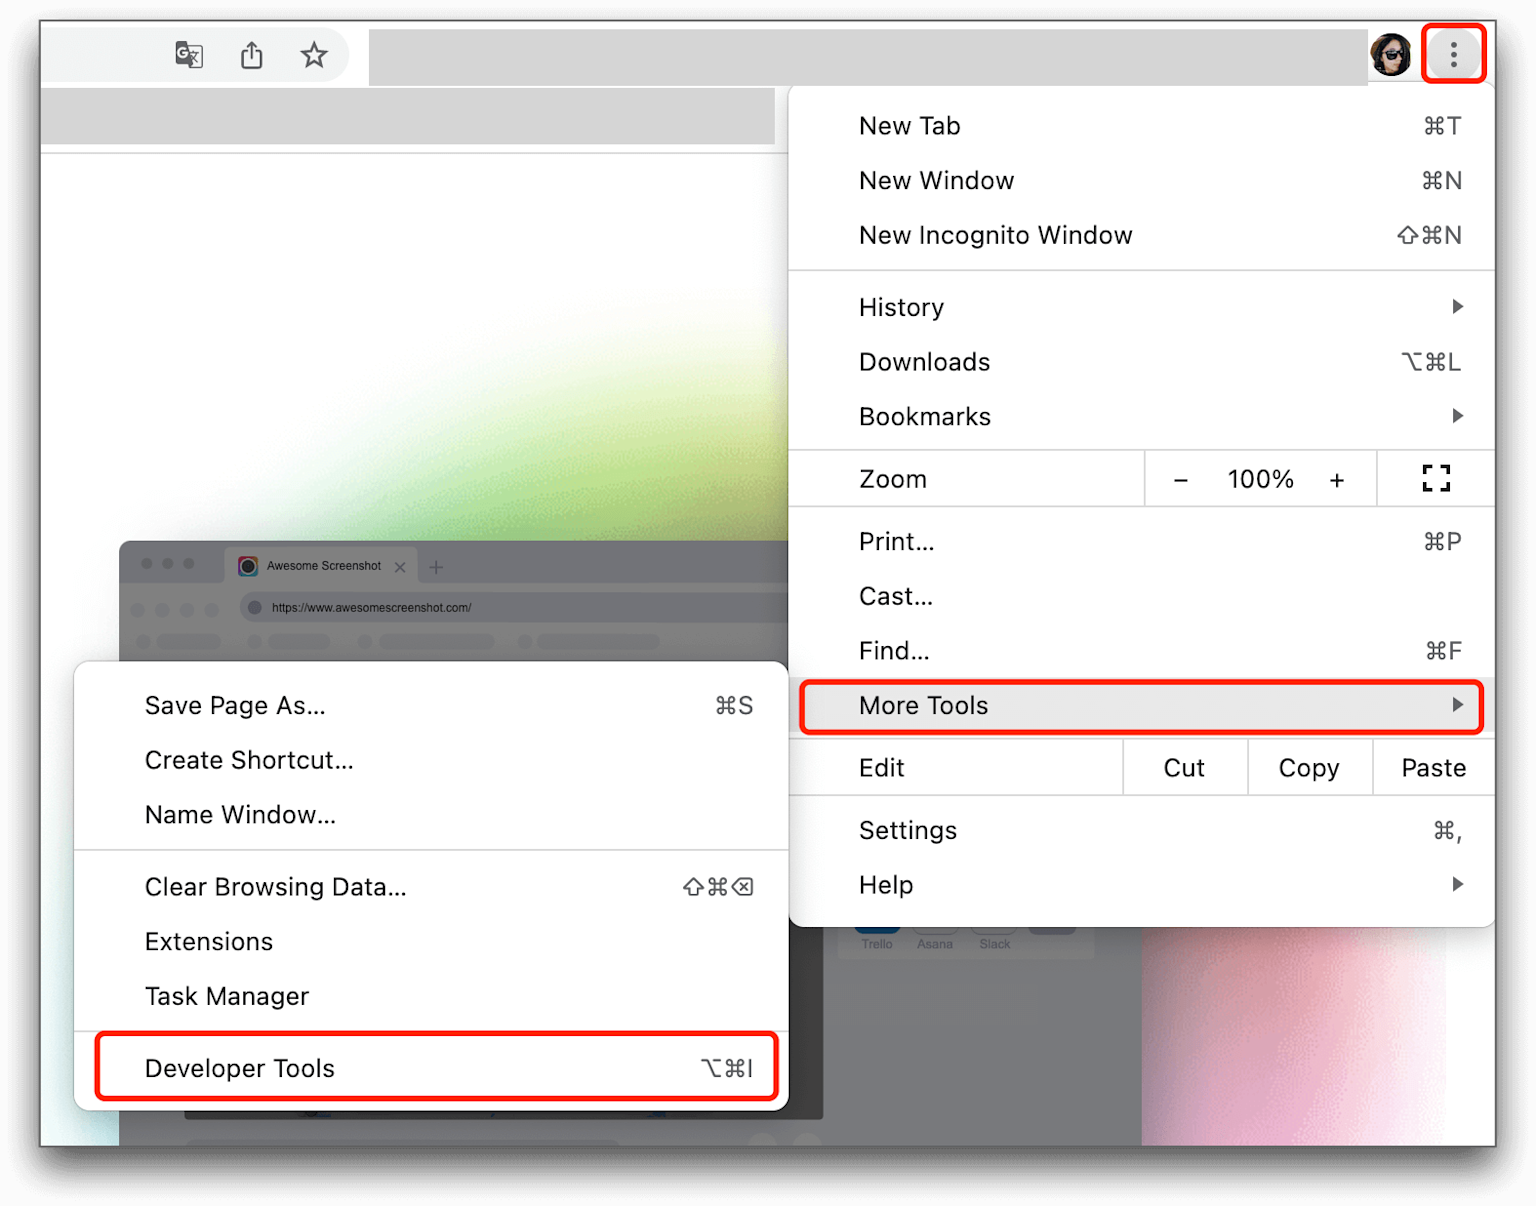Open Clear Browsing Data
The image size is (1536, 1206).
[275, 887]
